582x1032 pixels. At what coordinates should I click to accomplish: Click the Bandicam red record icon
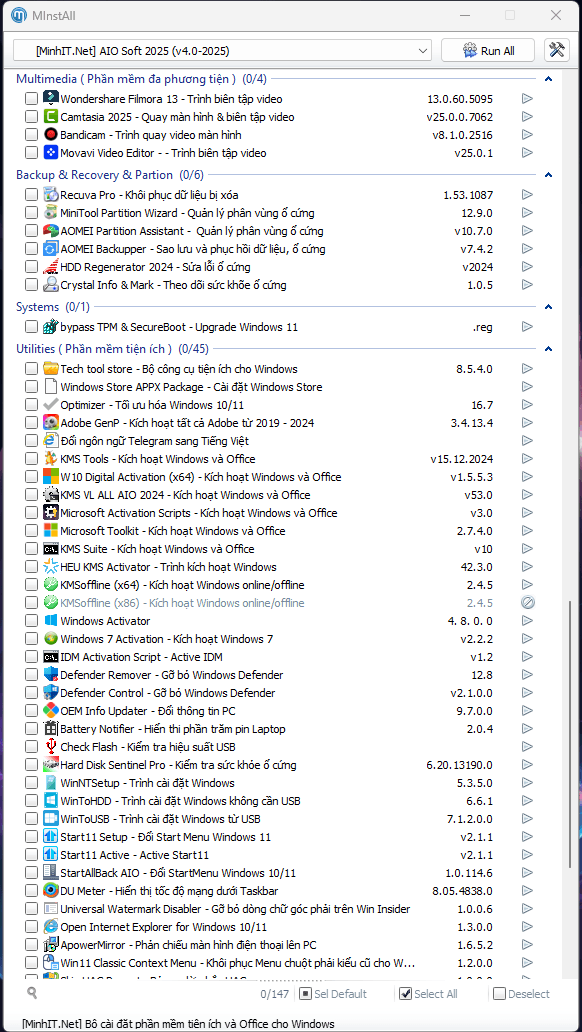point(51,135)
